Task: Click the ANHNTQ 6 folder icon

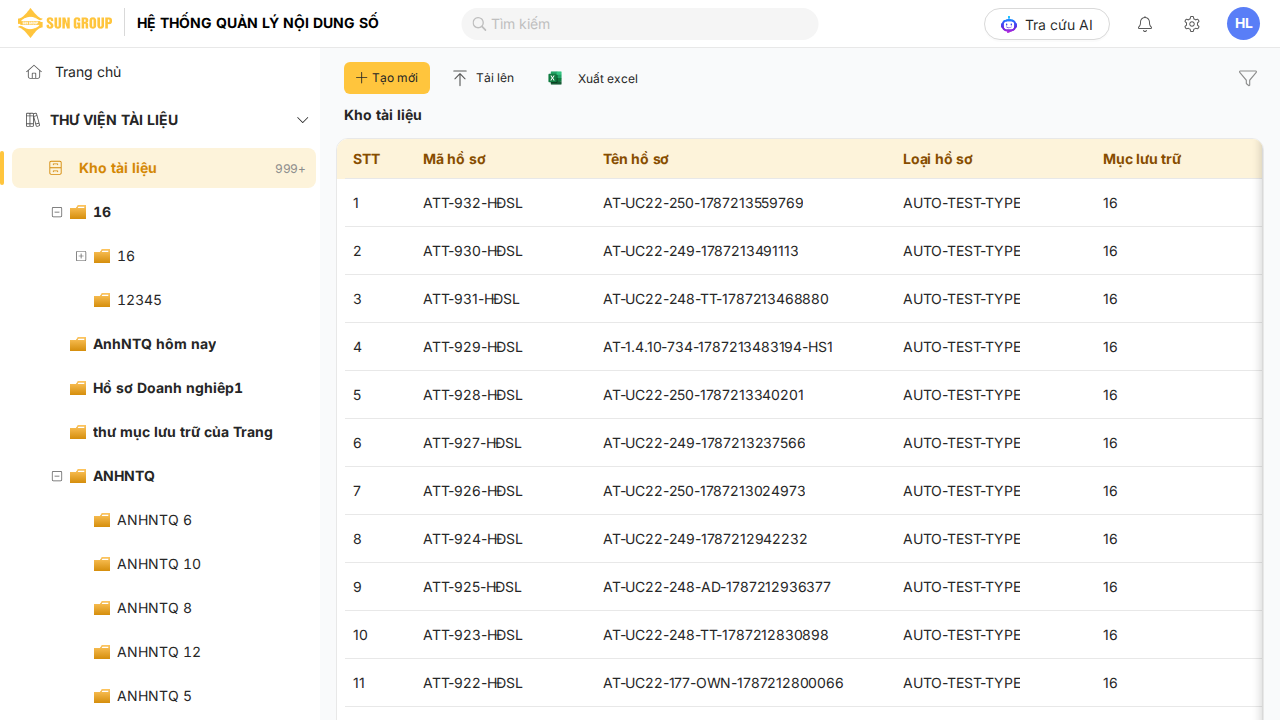Action: (x=102, y=520)
